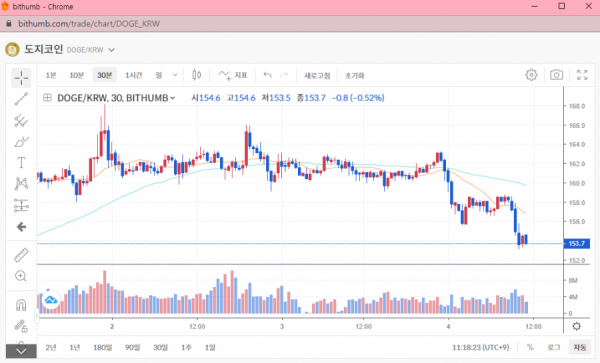600x363 pixels.
Task: Select the text annotation tool
Action: click(21, 163)
